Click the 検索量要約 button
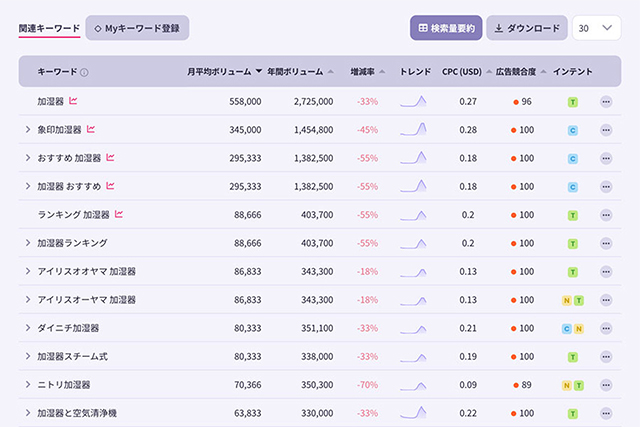Viewport: 640px width, 427px height. click(x=445, y=28)
